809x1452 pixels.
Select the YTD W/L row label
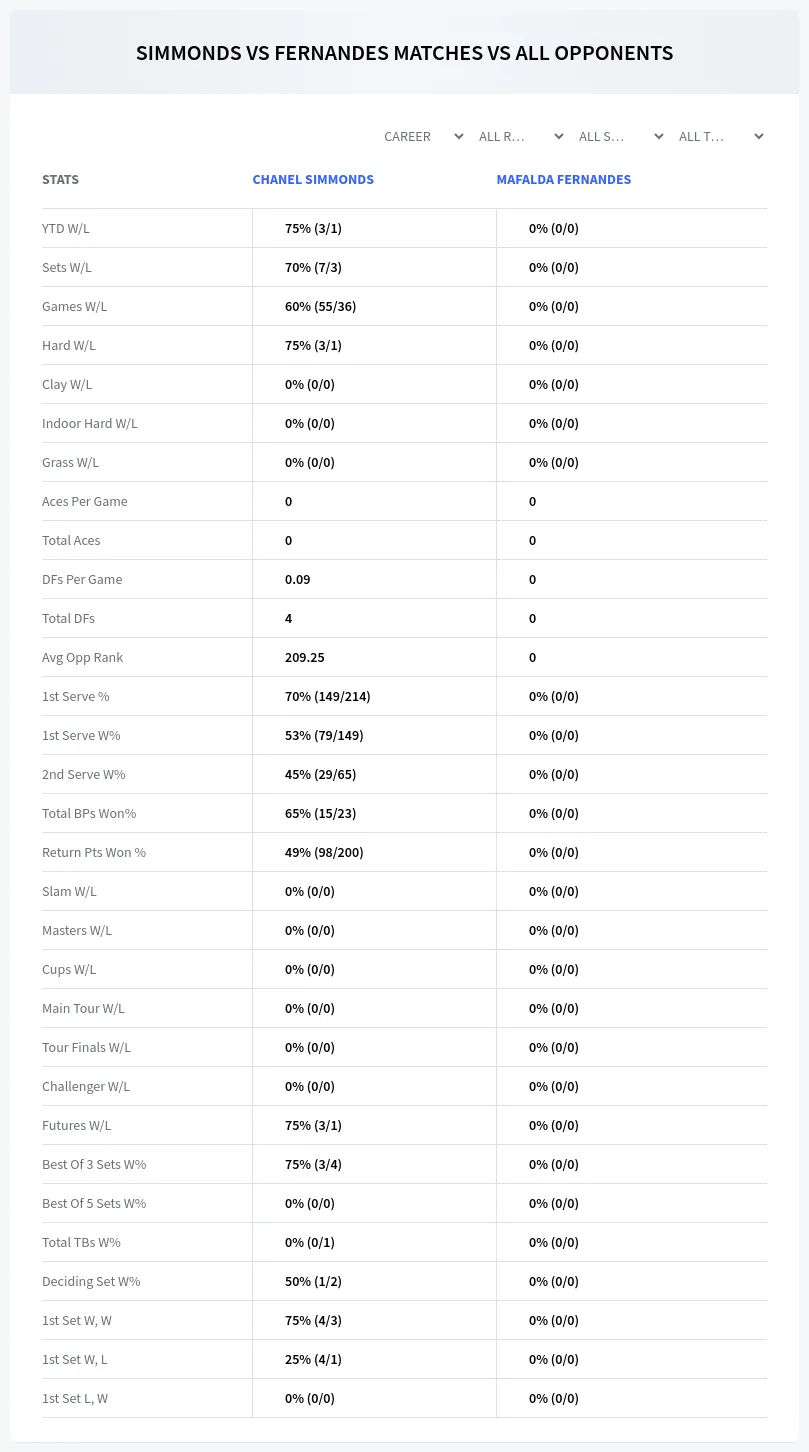(x=66, y=228)
